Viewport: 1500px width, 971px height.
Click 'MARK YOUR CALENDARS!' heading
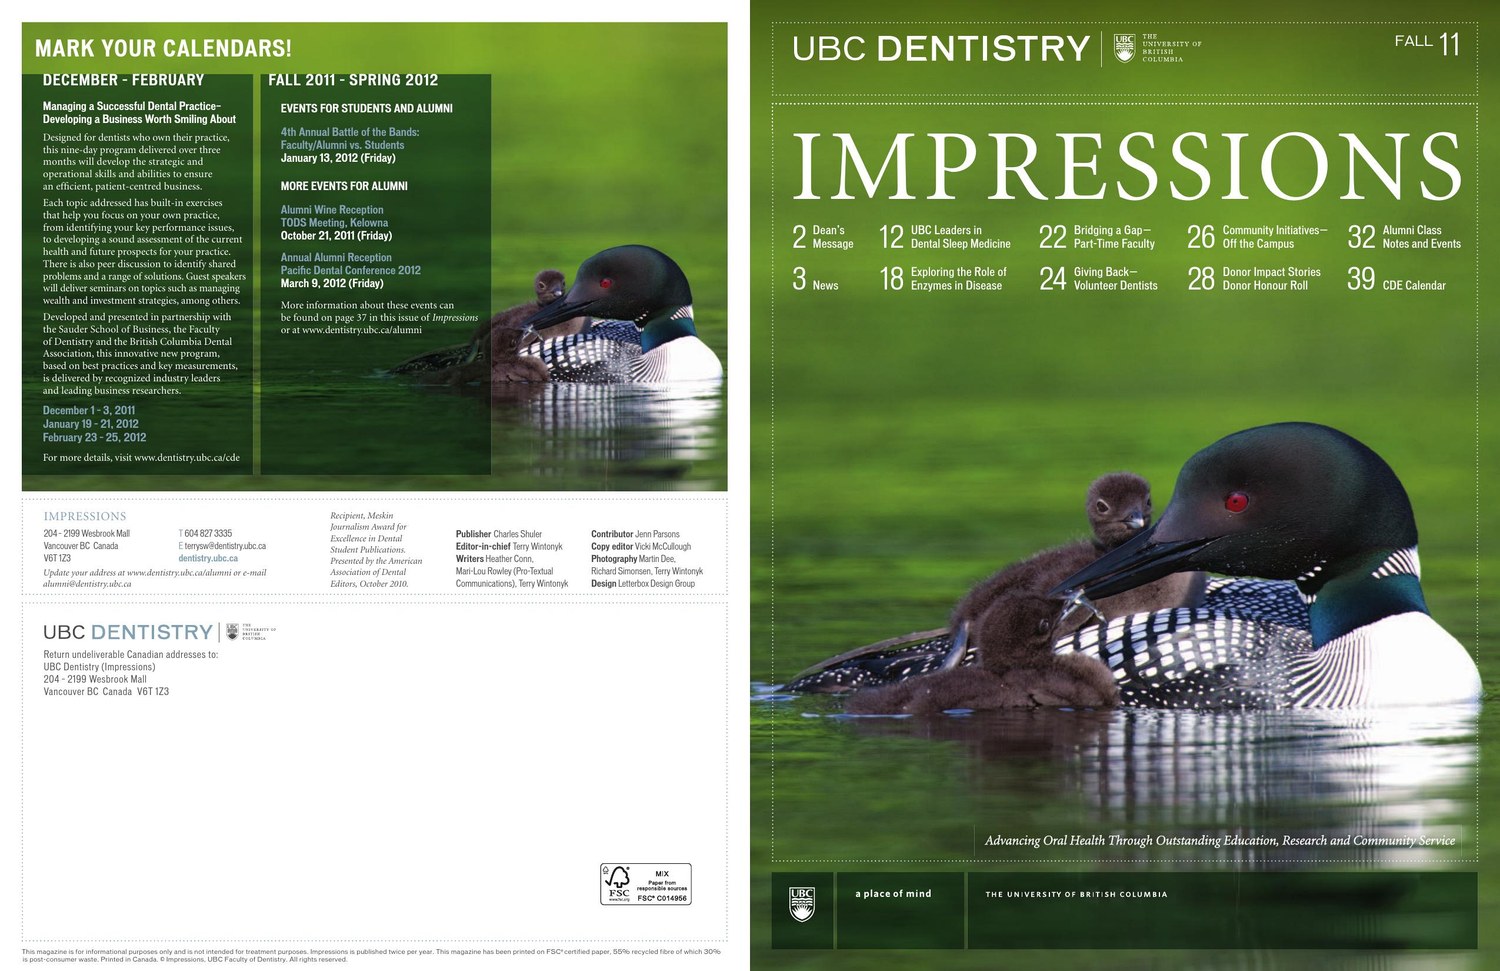(163, 48)
